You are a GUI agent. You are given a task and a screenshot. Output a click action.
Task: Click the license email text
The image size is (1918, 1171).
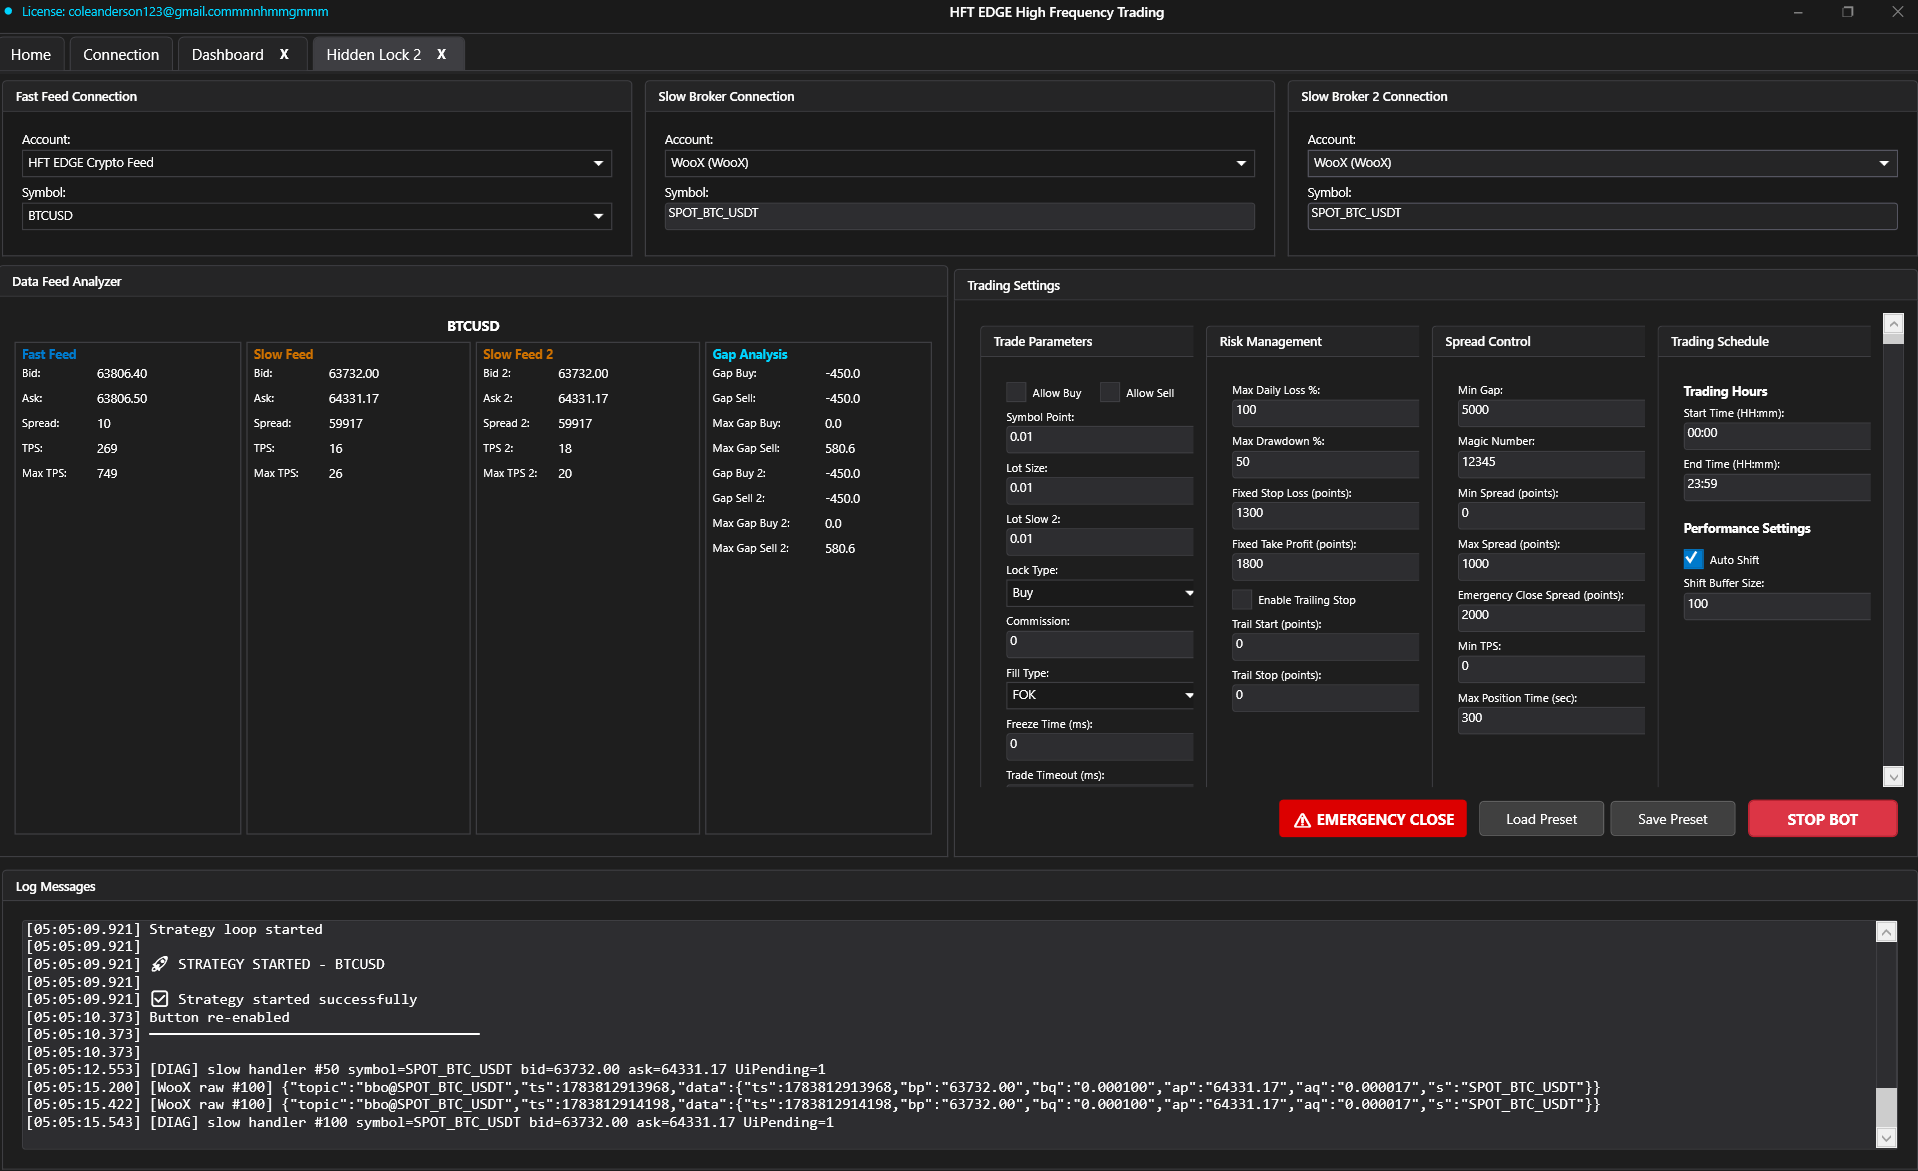tap(175, 12)
